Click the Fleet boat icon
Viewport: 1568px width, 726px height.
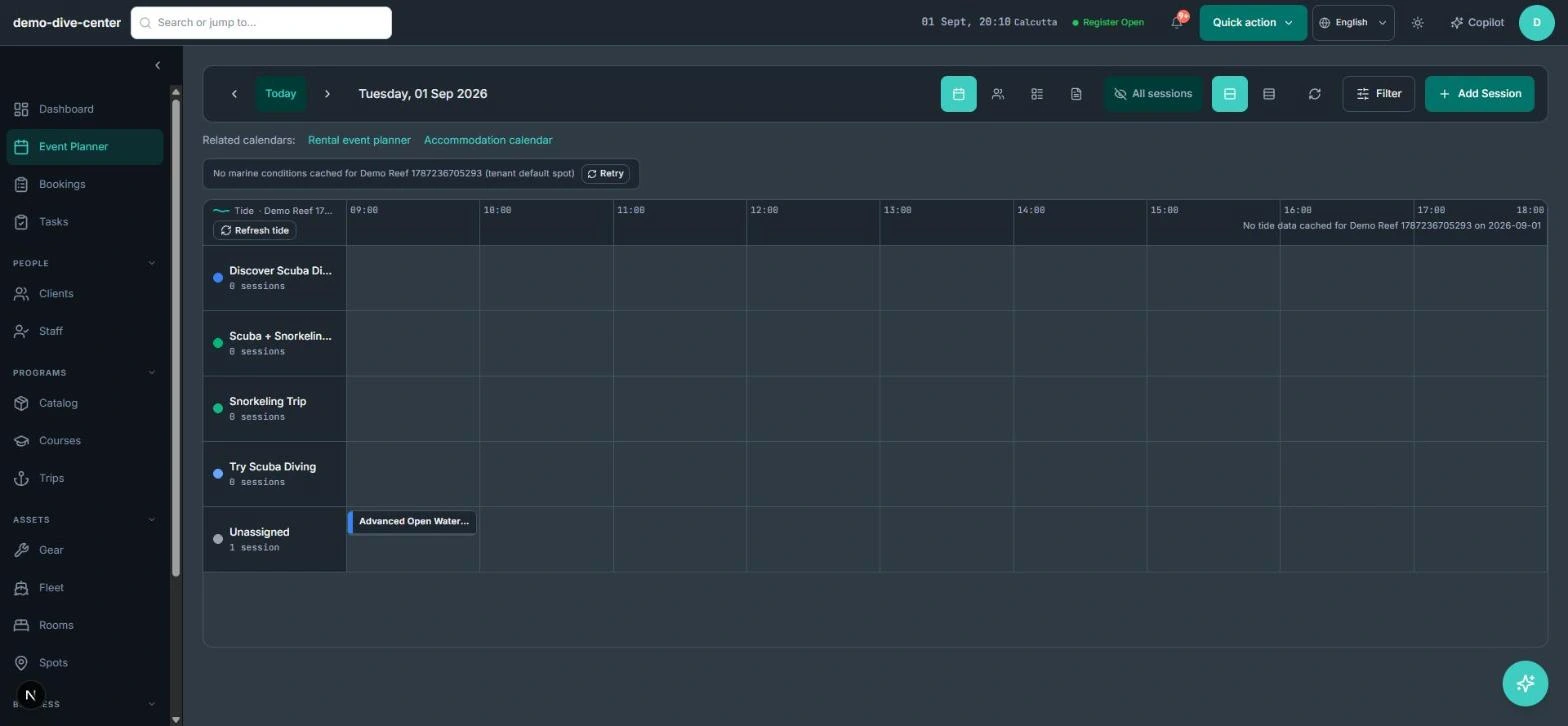tap(21, 588)
